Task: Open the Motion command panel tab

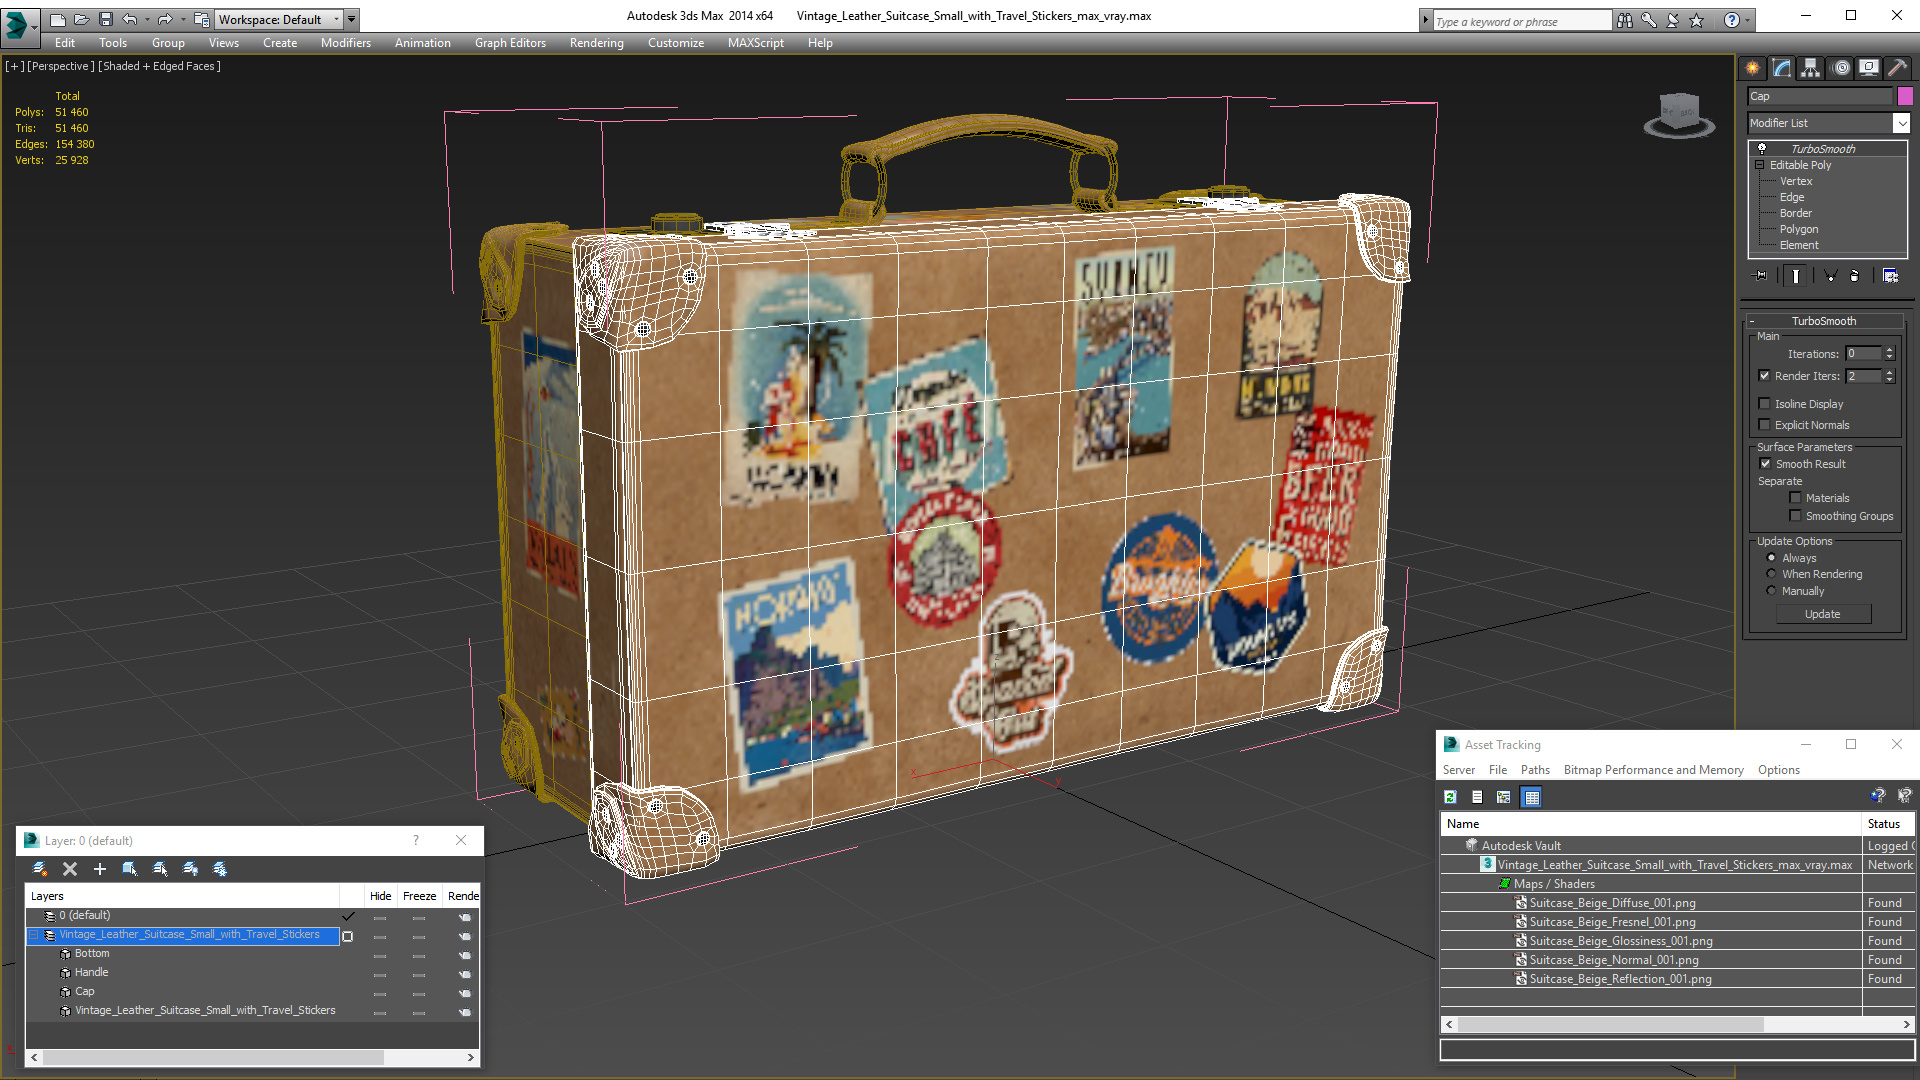Action: pos(1841,68)
